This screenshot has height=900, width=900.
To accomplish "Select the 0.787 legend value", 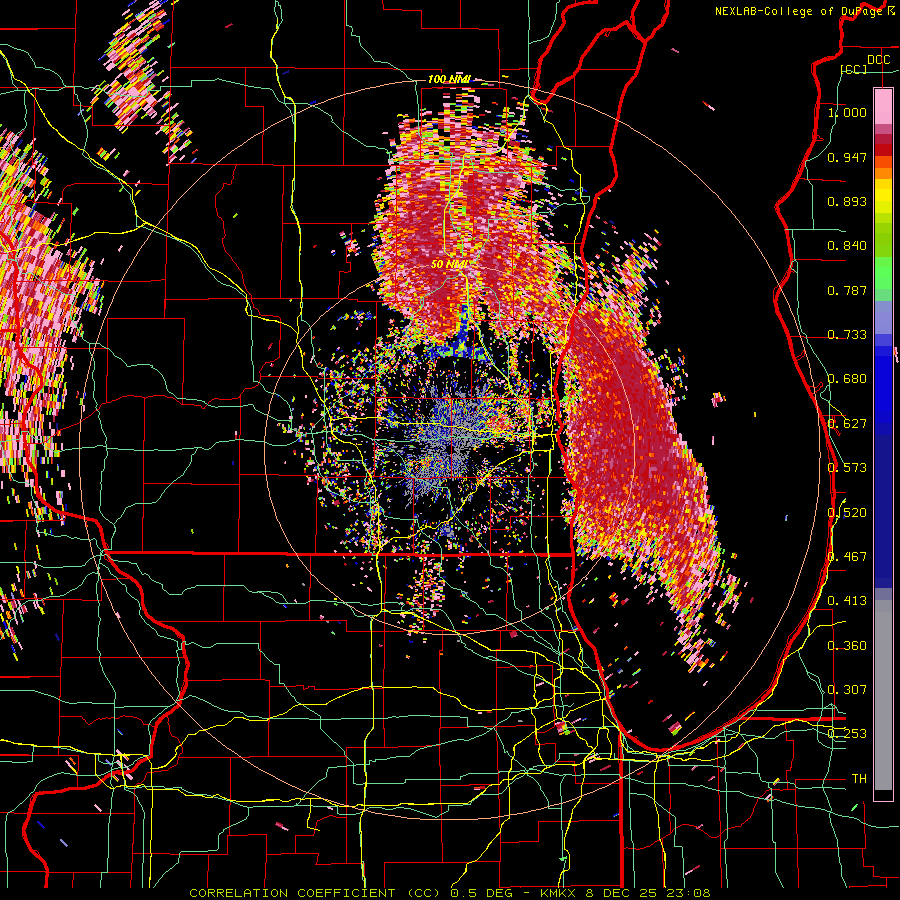I will pyautogui.click(x=847, y=290).
